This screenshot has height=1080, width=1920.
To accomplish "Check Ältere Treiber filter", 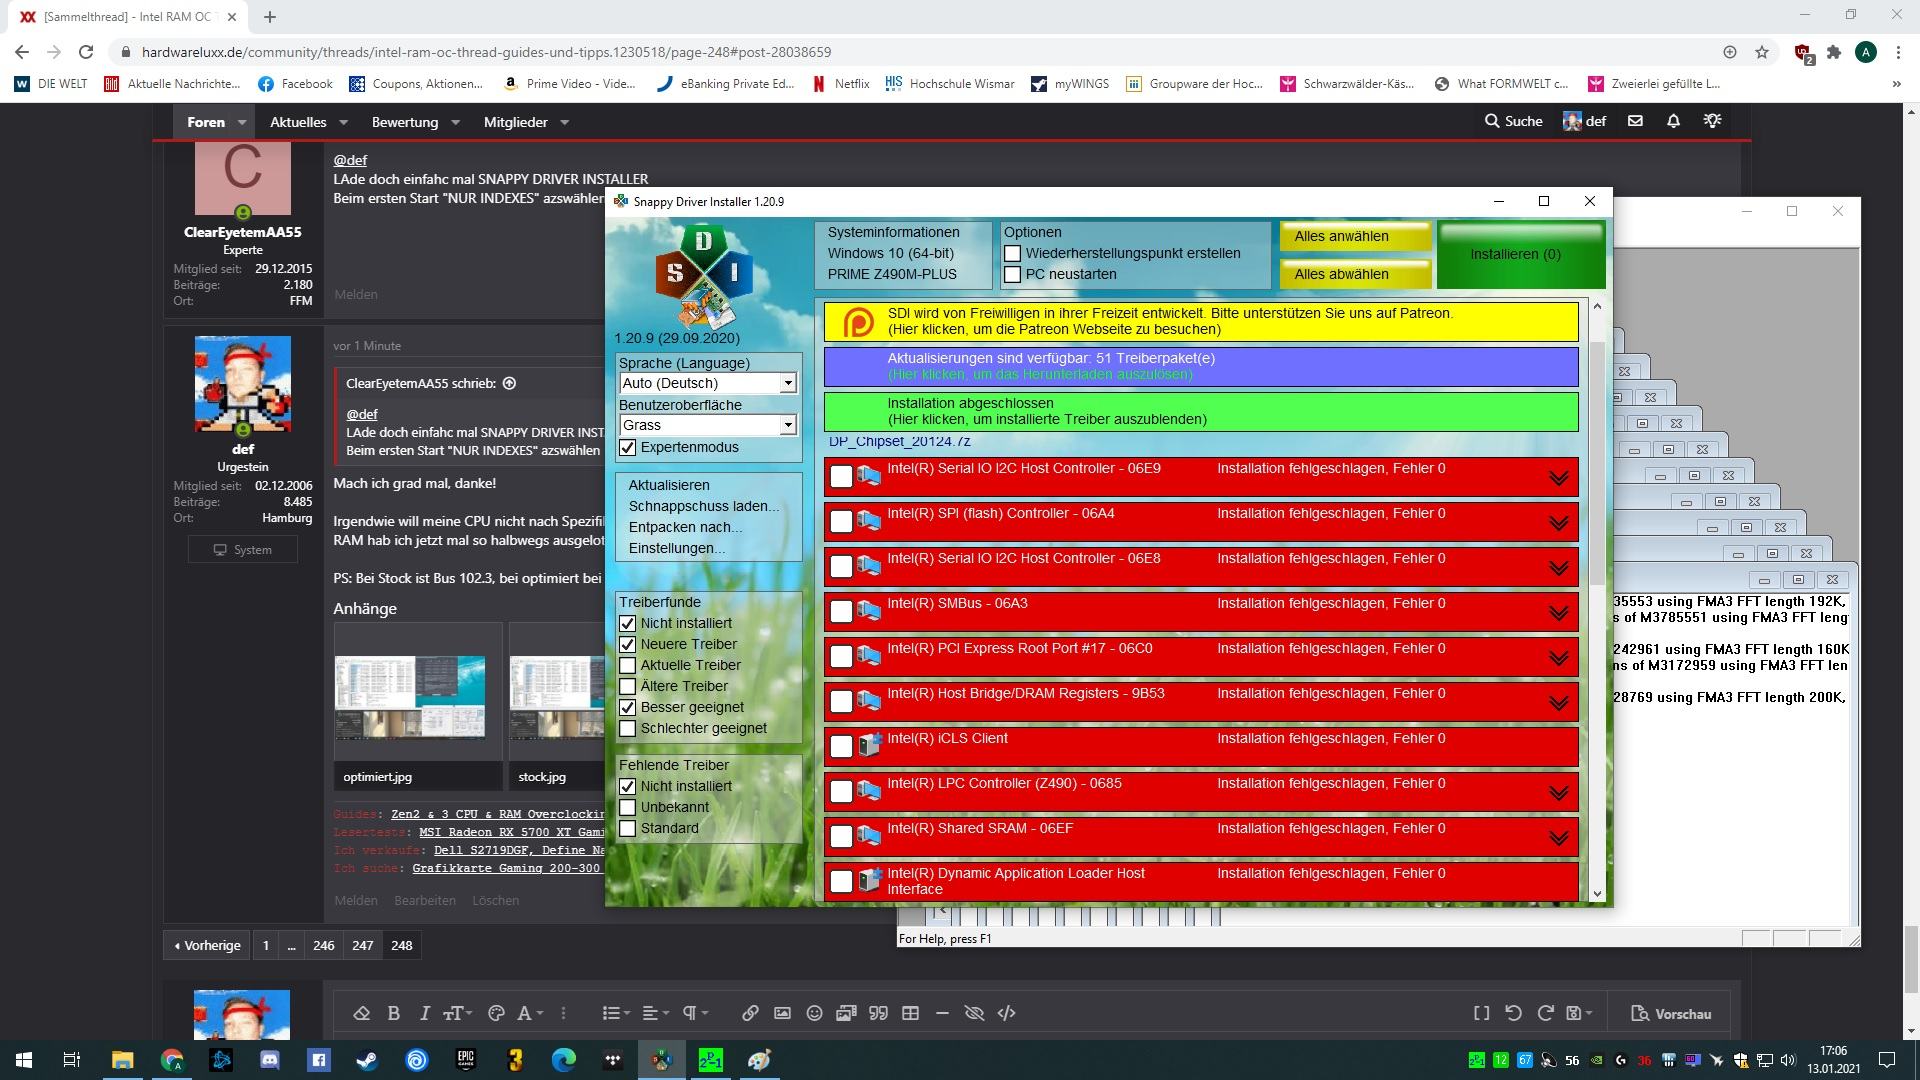I will [627, 686].
